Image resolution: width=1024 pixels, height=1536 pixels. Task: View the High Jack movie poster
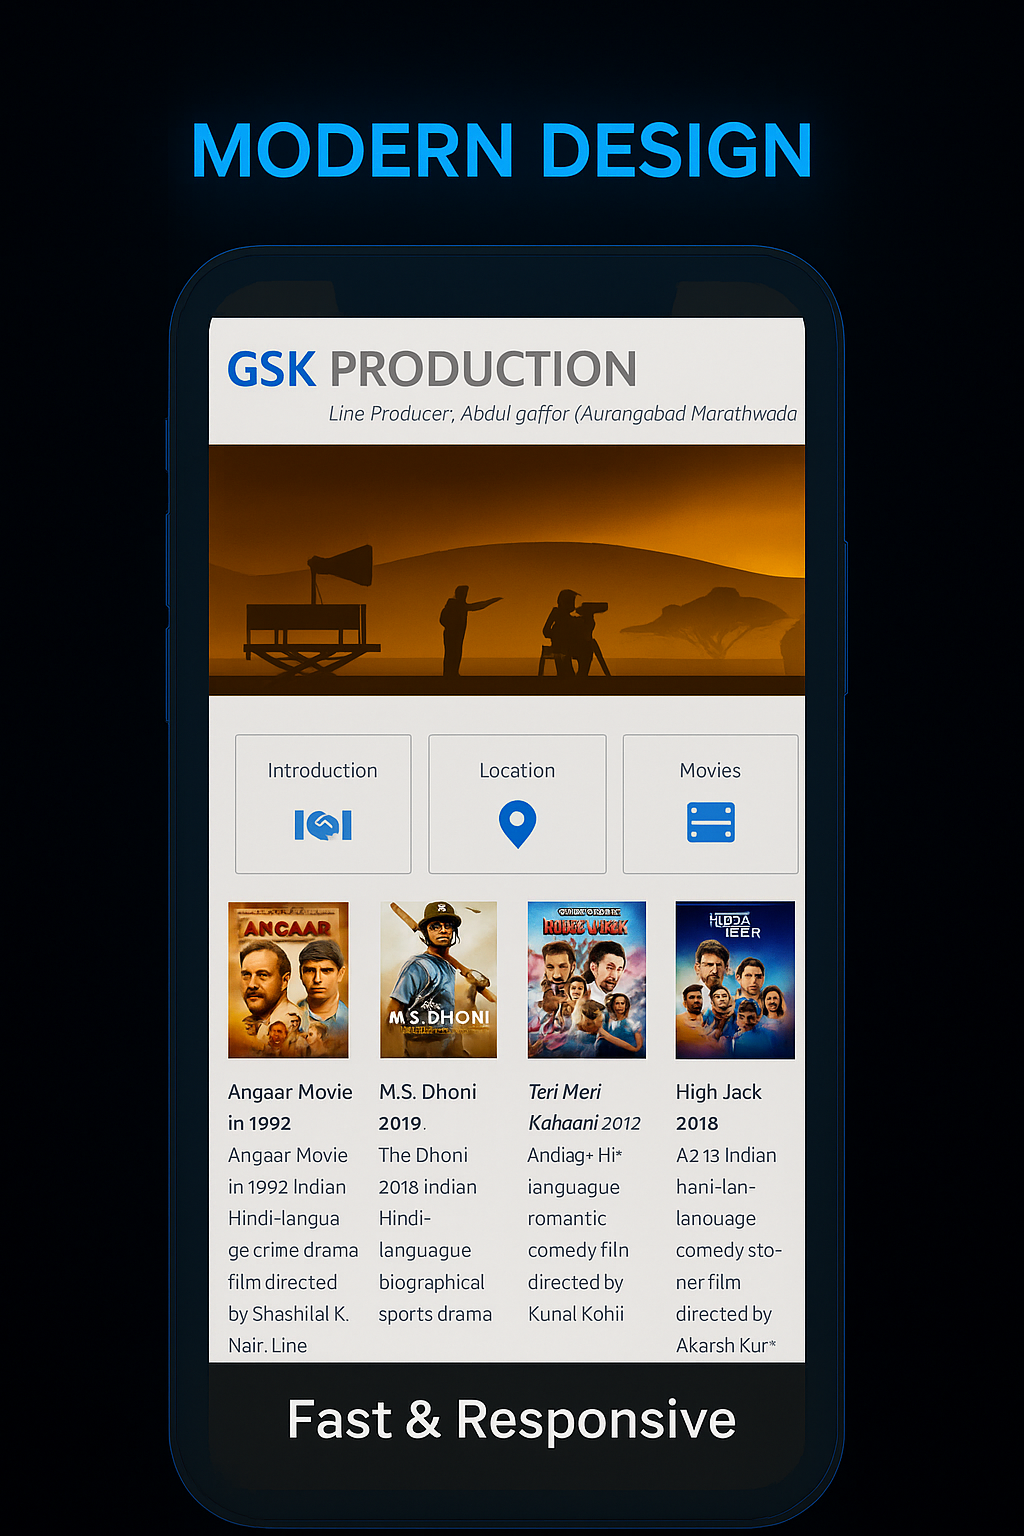(735, 980)
